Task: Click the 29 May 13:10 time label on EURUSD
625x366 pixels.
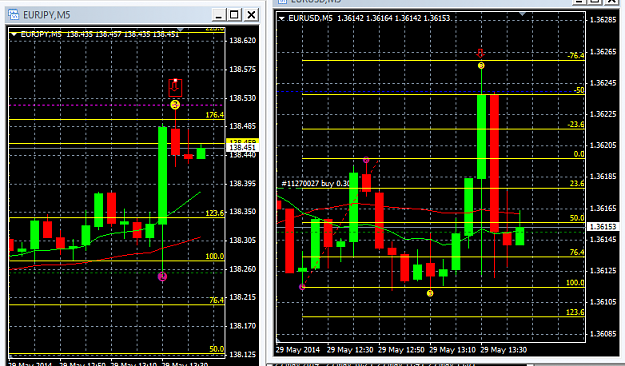Action: tap(452, 350)
